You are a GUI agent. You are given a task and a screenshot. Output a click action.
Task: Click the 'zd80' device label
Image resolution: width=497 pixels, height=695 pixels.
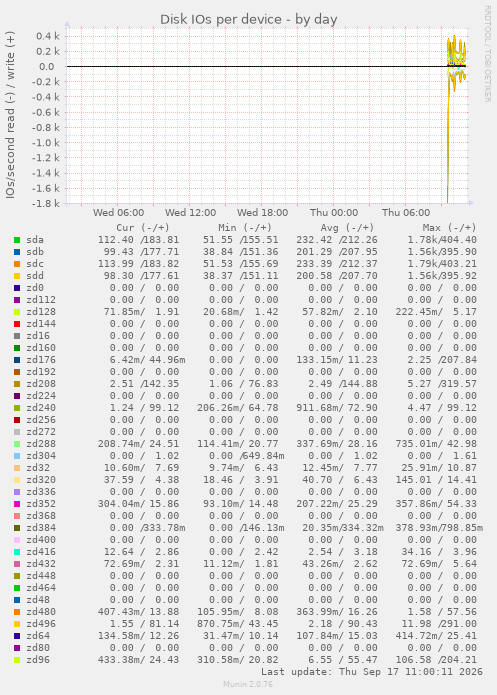[x=38, y=648]
